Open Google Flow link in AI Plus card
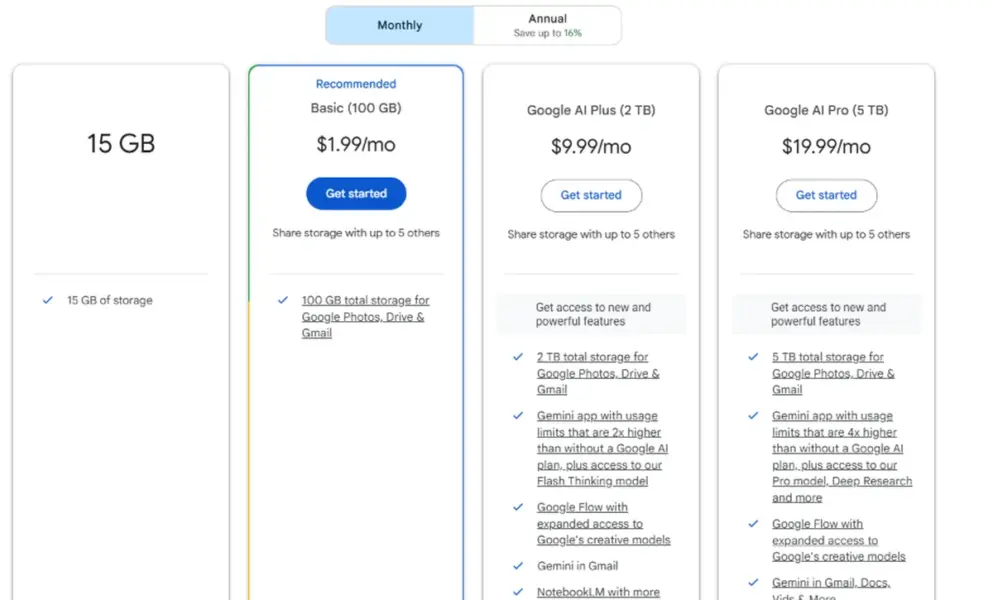The height and width of the screenshot is (600, 993). pyautogui.click(x=604, y=523)
